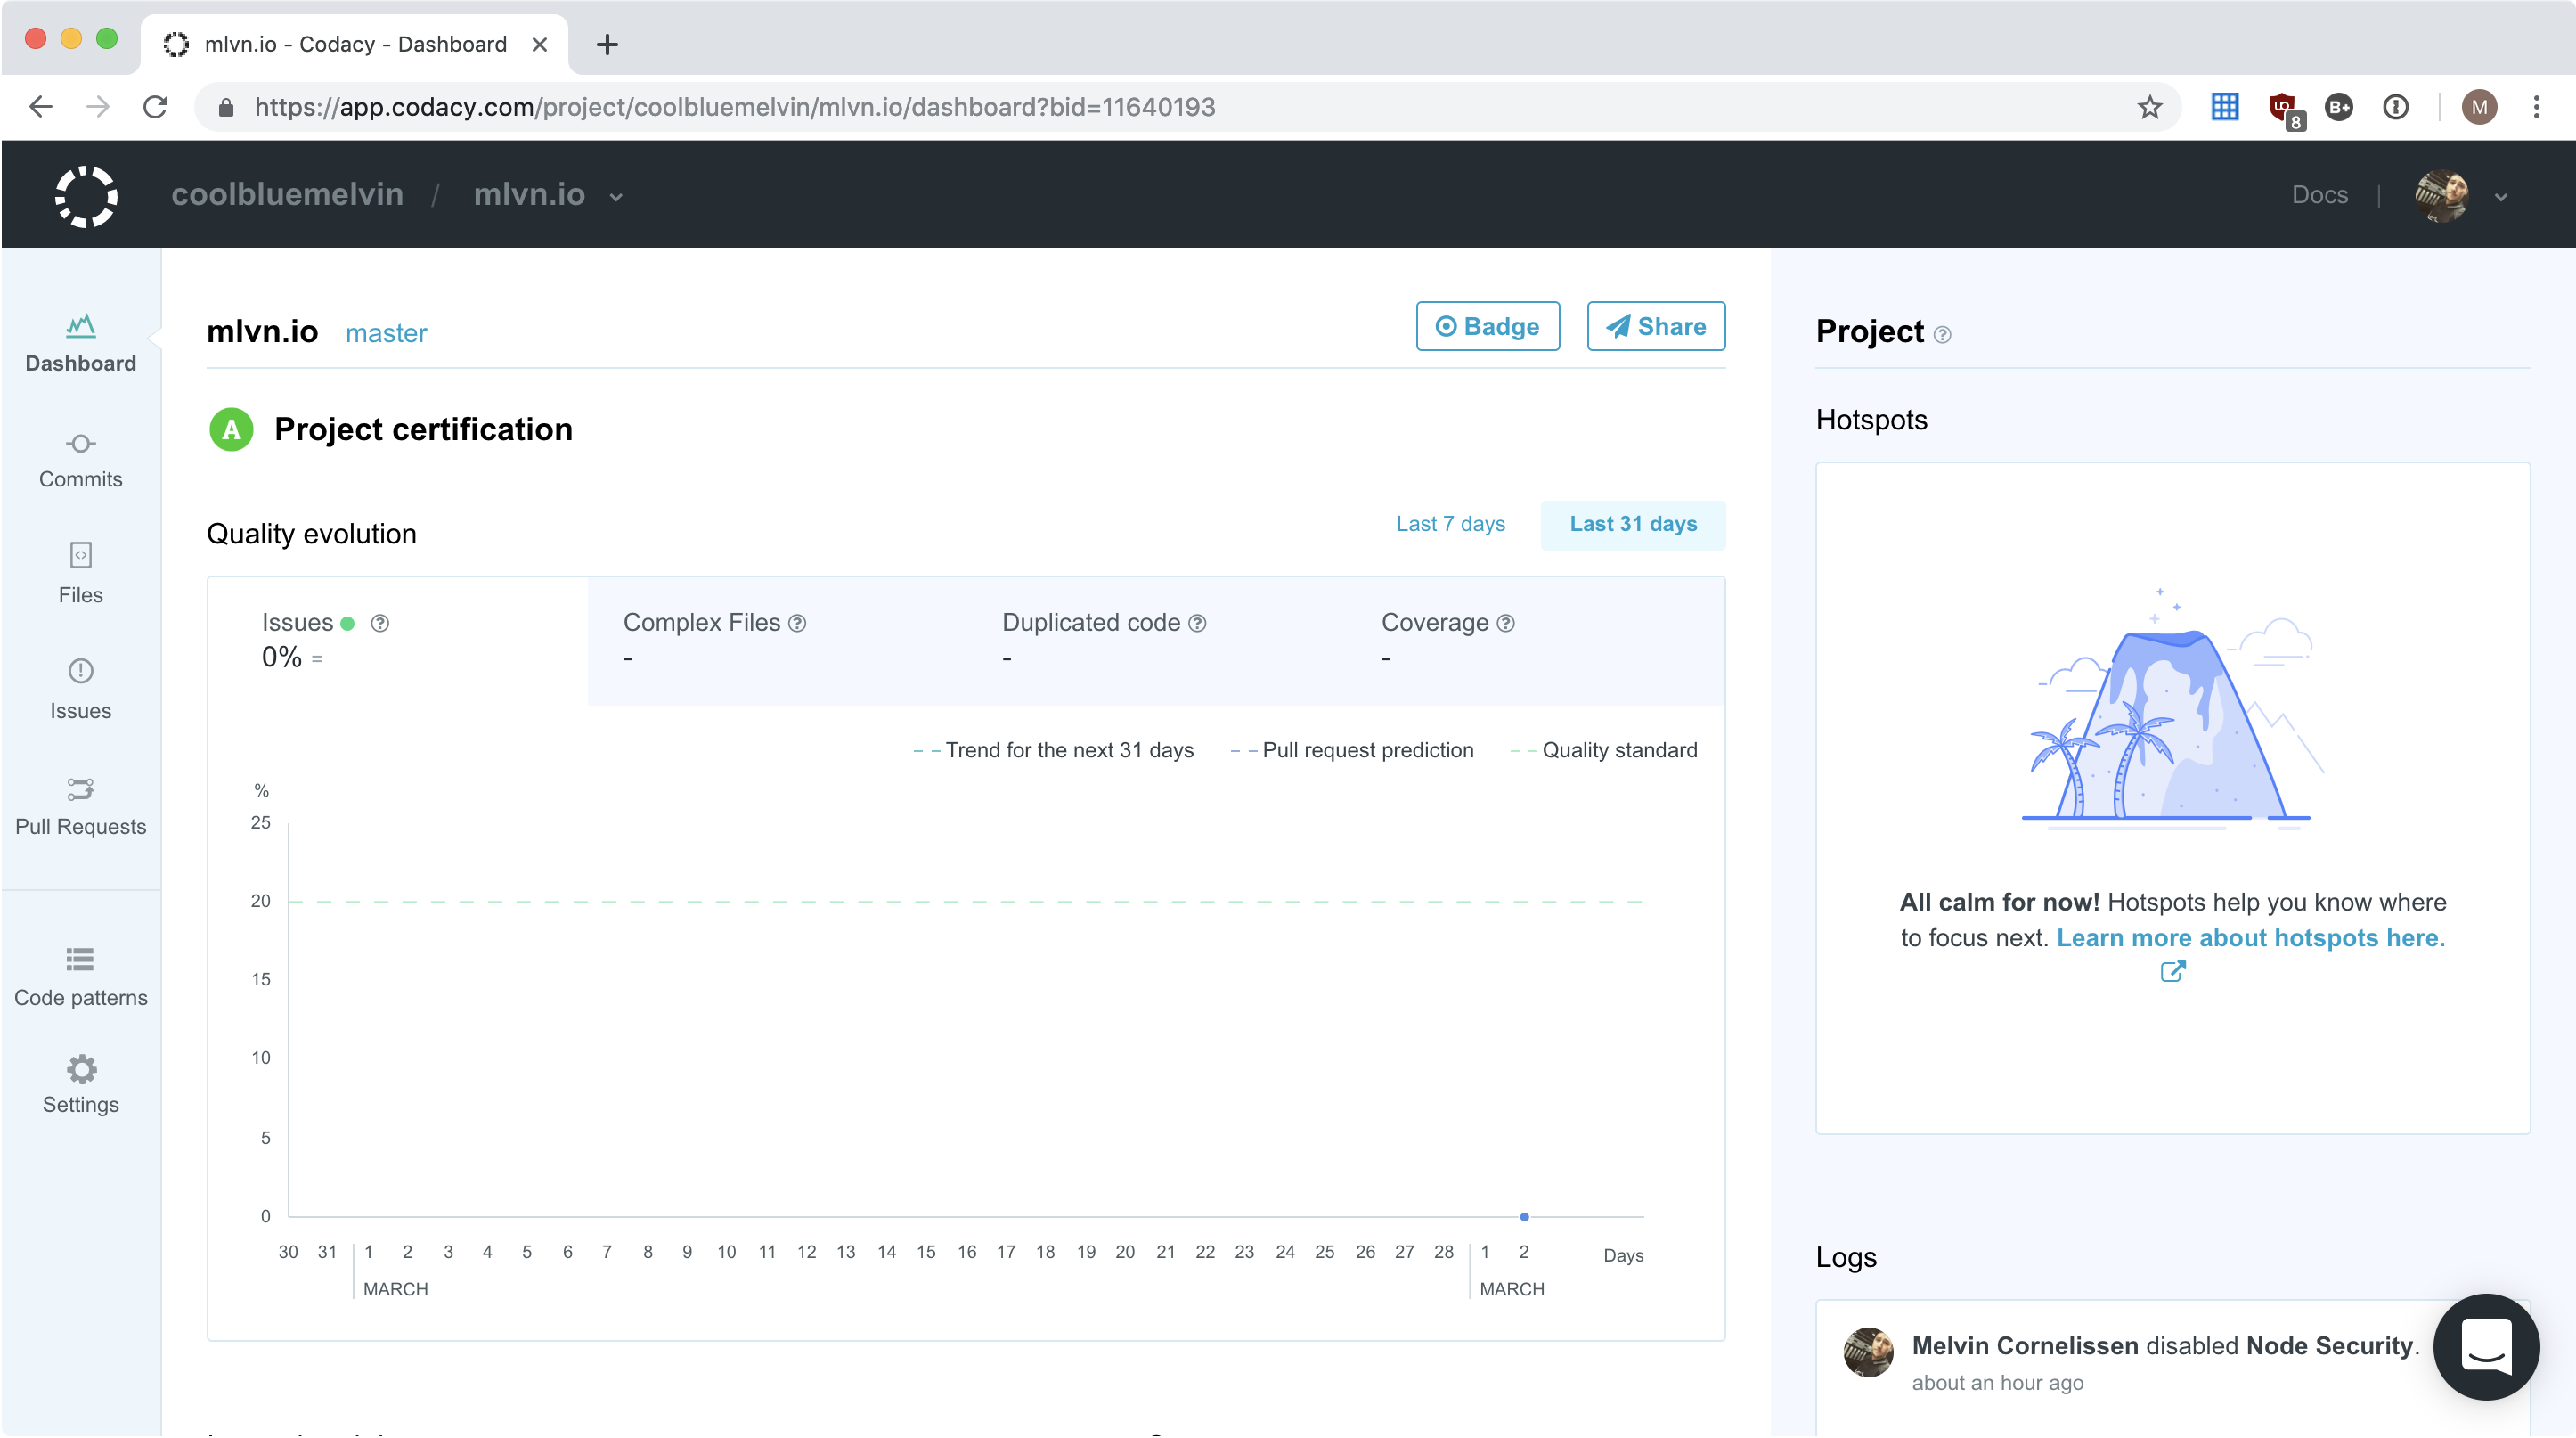Click the Badge button
The image size is (2576, 1438).
[x=1486, y=325]
